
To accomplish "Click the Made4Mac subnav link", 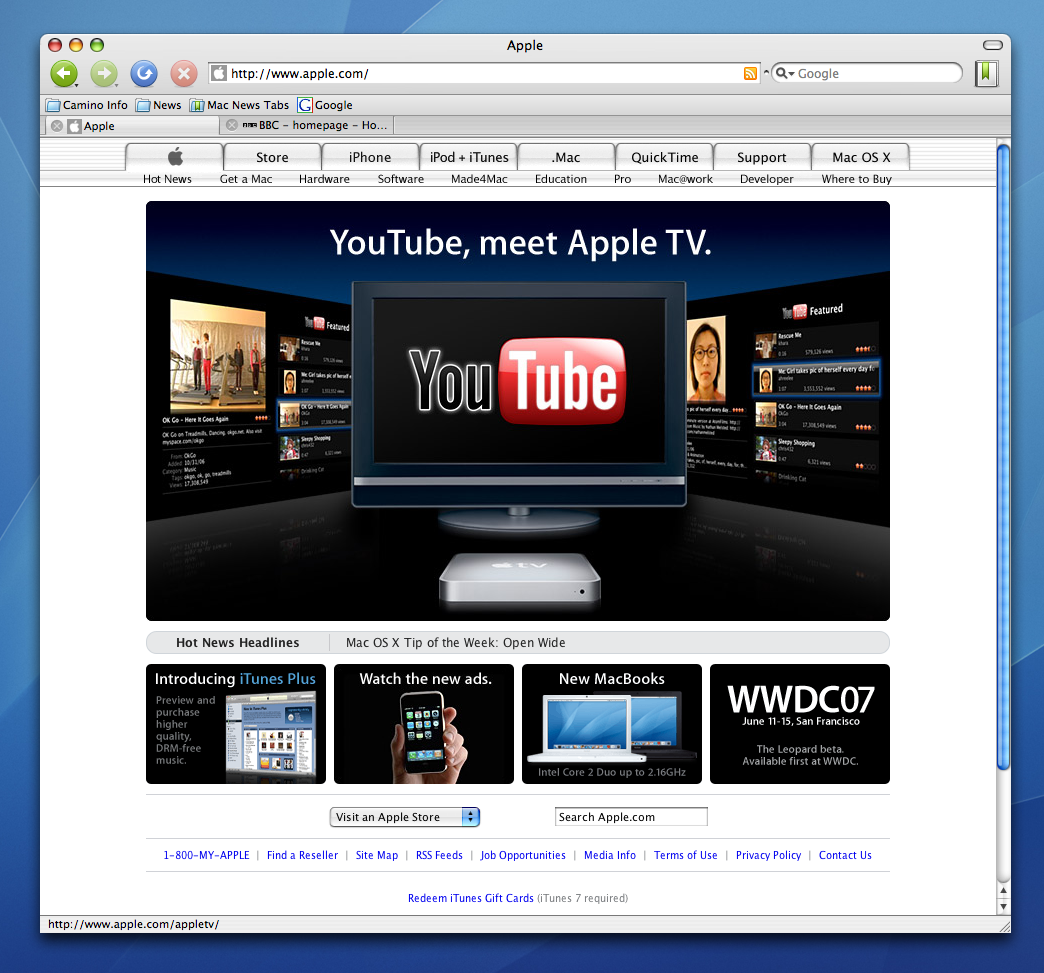I will pyautogui.click(x=479, y=179).
